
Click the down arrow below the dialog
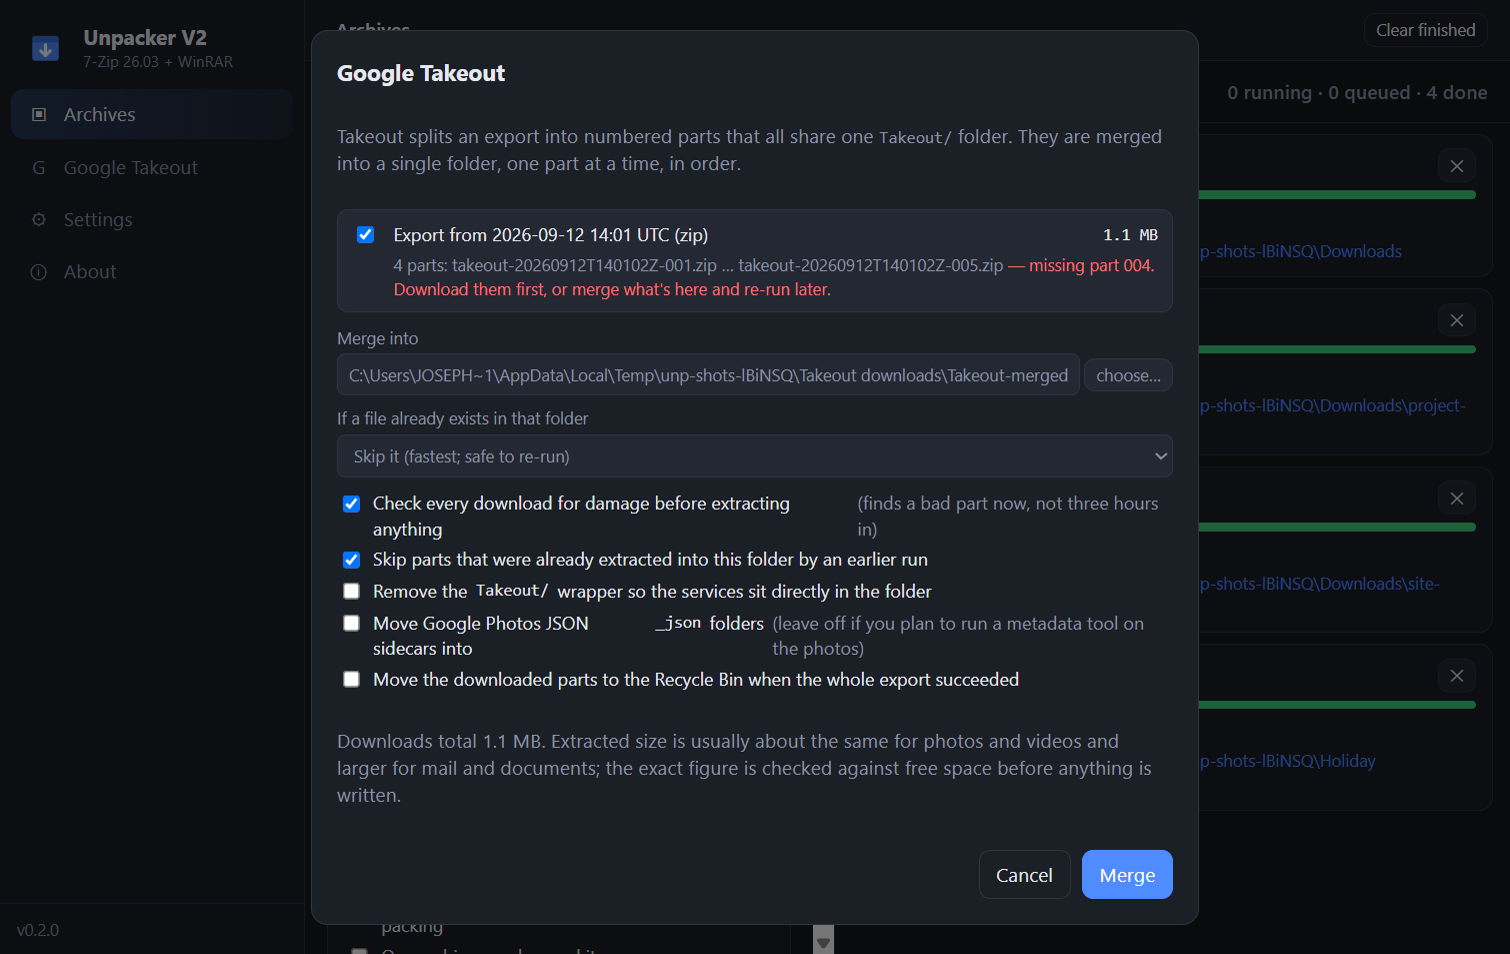click(x=823, y=941)
